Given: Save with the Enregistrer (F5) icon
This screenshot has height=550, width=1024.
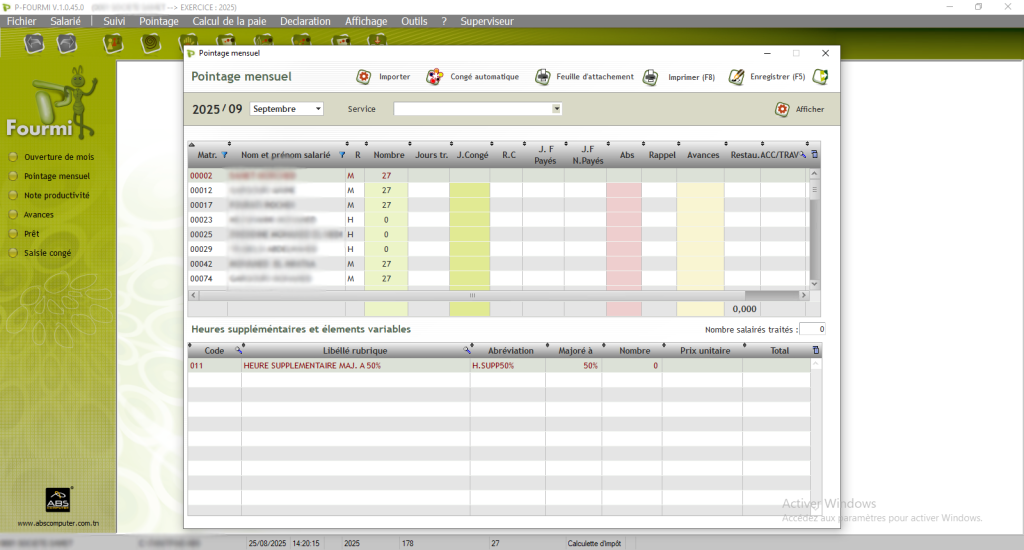Looking at the screenshot, I should (x=737, y=77).
